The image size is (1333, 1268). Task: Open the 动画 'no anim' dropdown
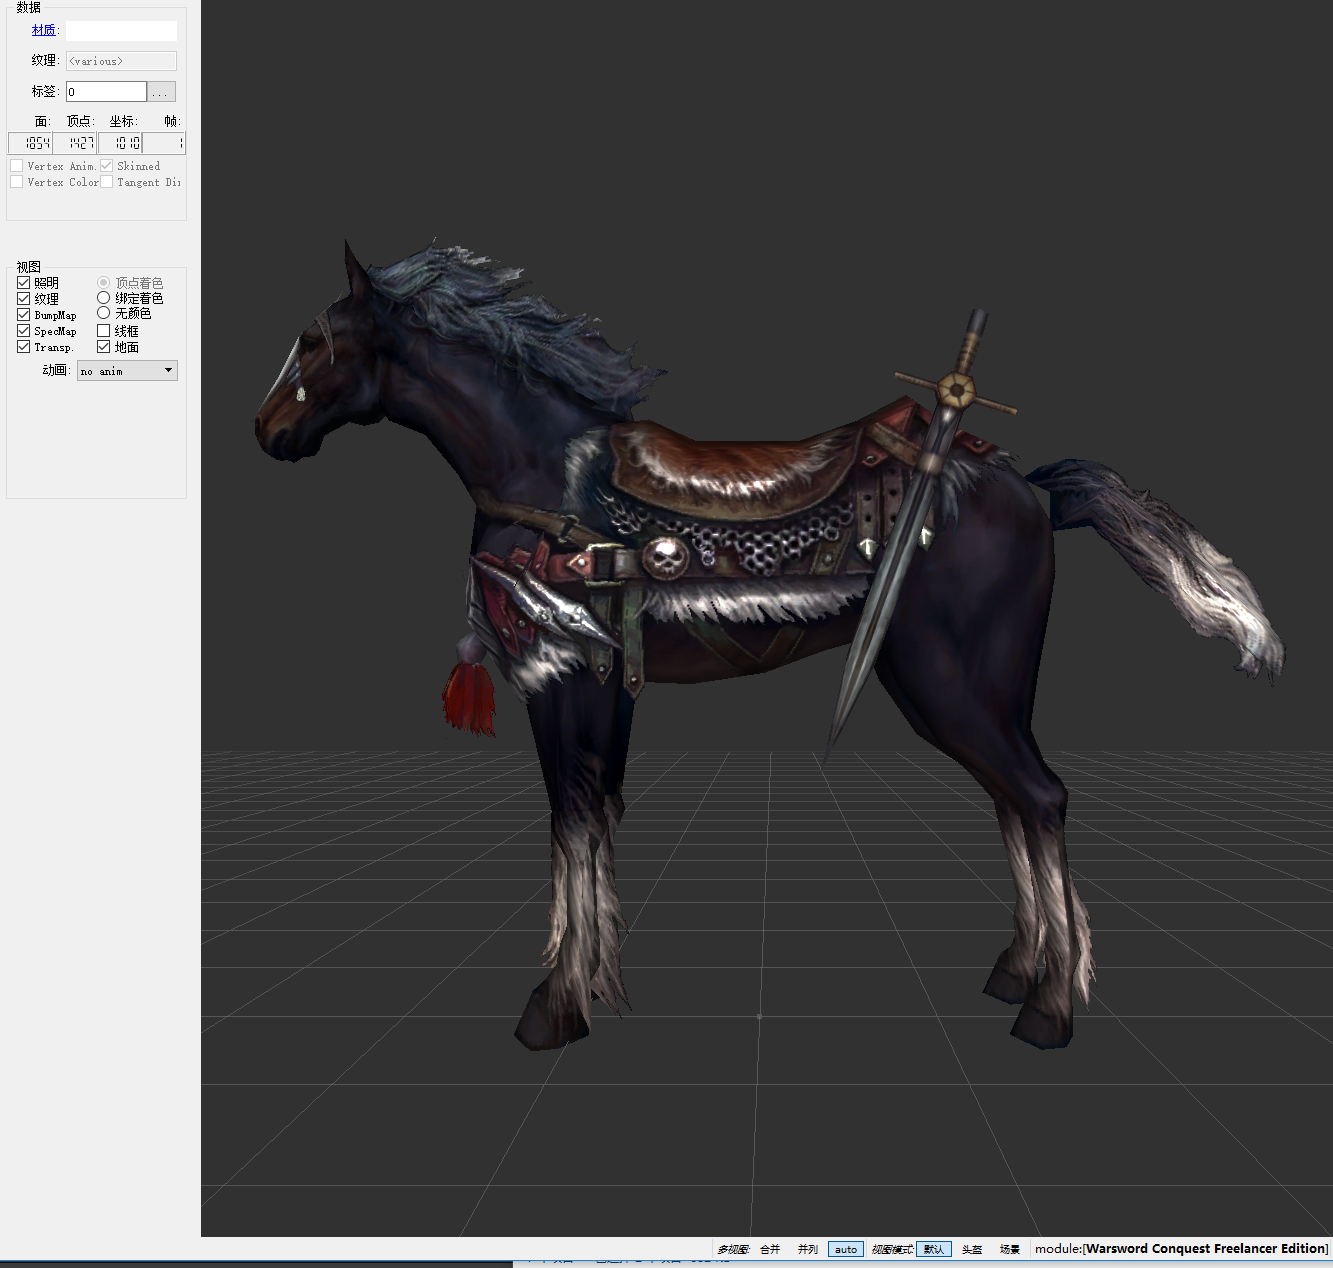pos(127,371)
